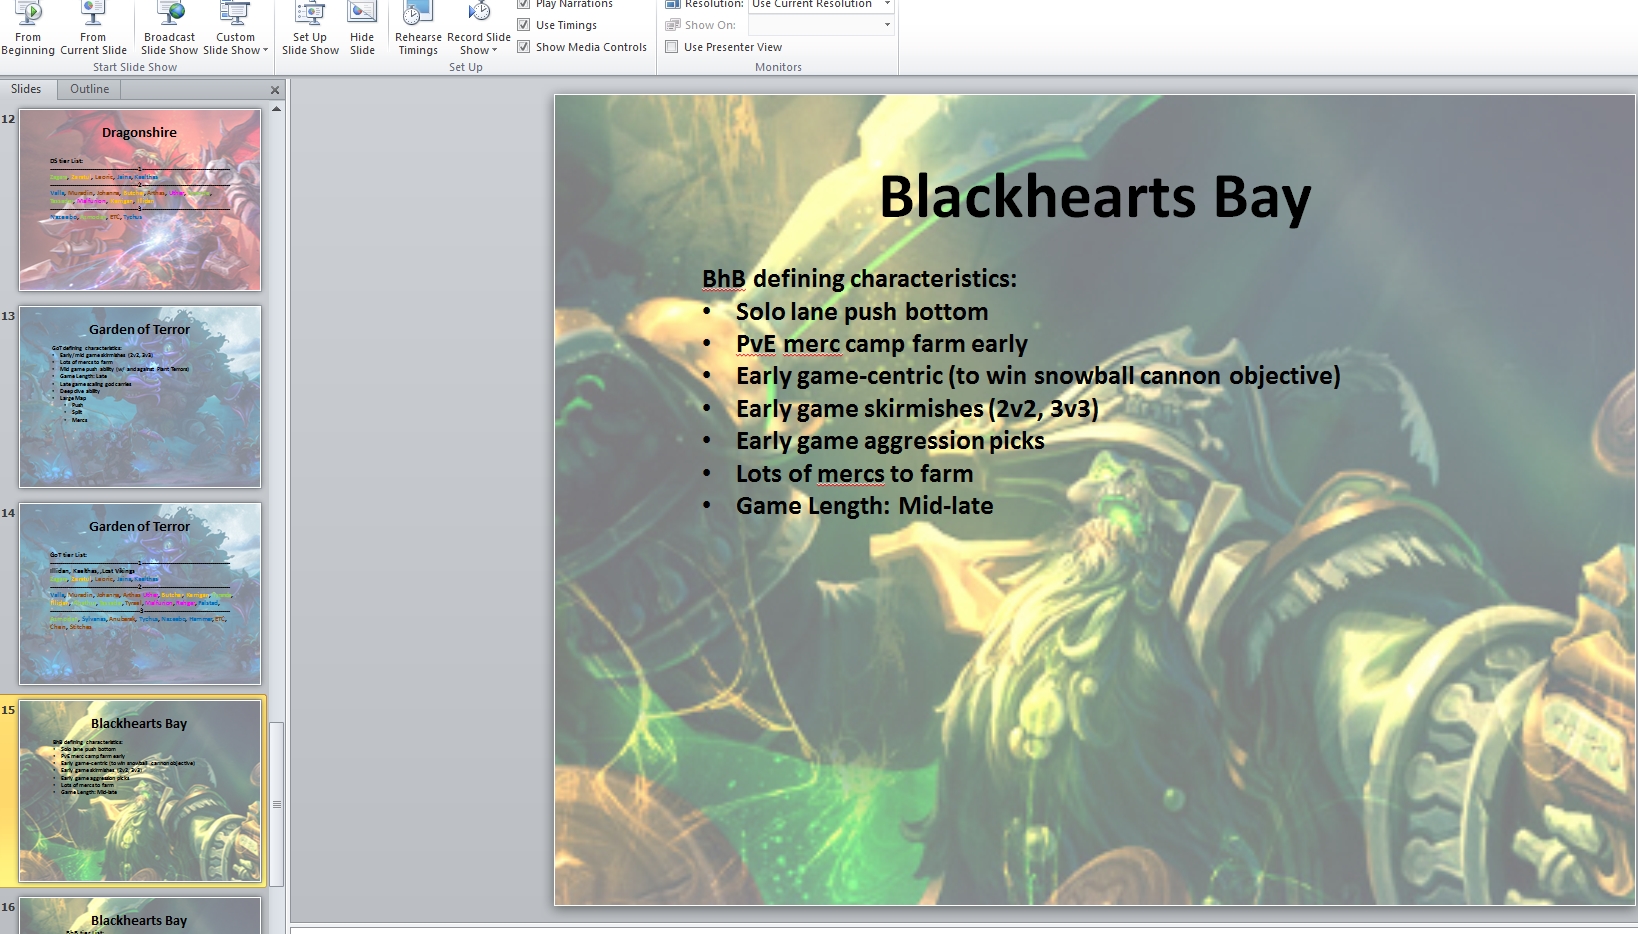This screenshot has height=934, width=1638.
Task: Start Rehearse Timings
Action: (x=418, y=28)
